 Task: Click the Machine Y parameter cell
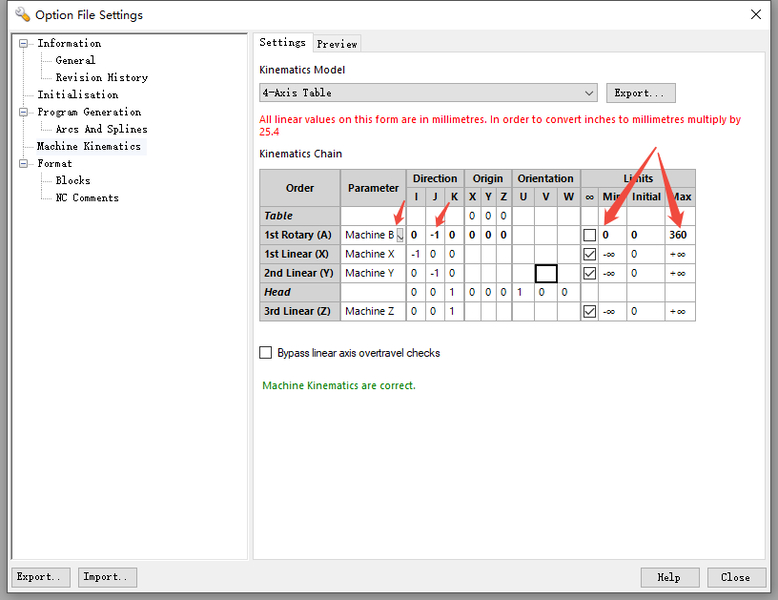pyautogui.click(x=373, y=273)
